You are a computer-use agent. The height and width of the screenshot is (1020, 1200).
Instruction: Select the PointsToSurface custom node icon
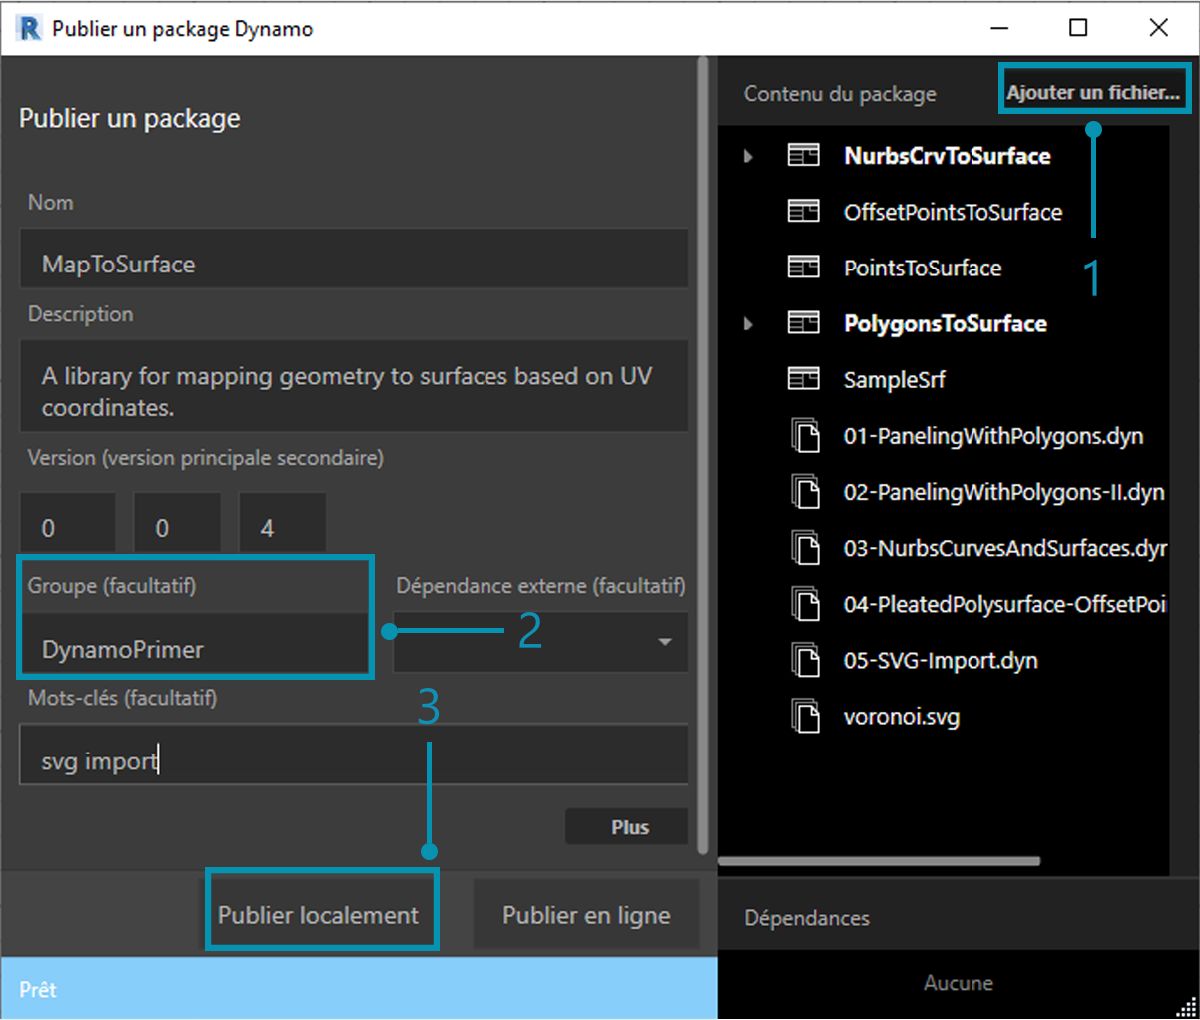803,268
